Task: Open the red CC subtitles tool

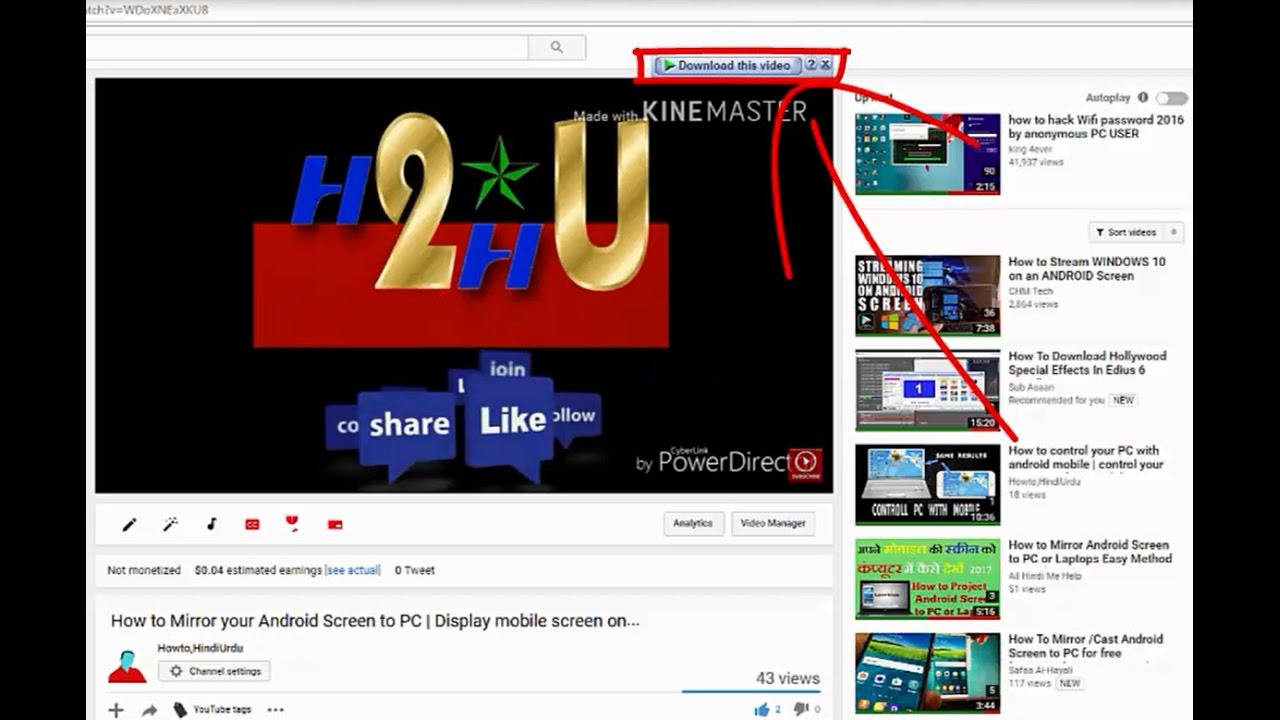Action: pyautogui.click(x=252, y=524)
